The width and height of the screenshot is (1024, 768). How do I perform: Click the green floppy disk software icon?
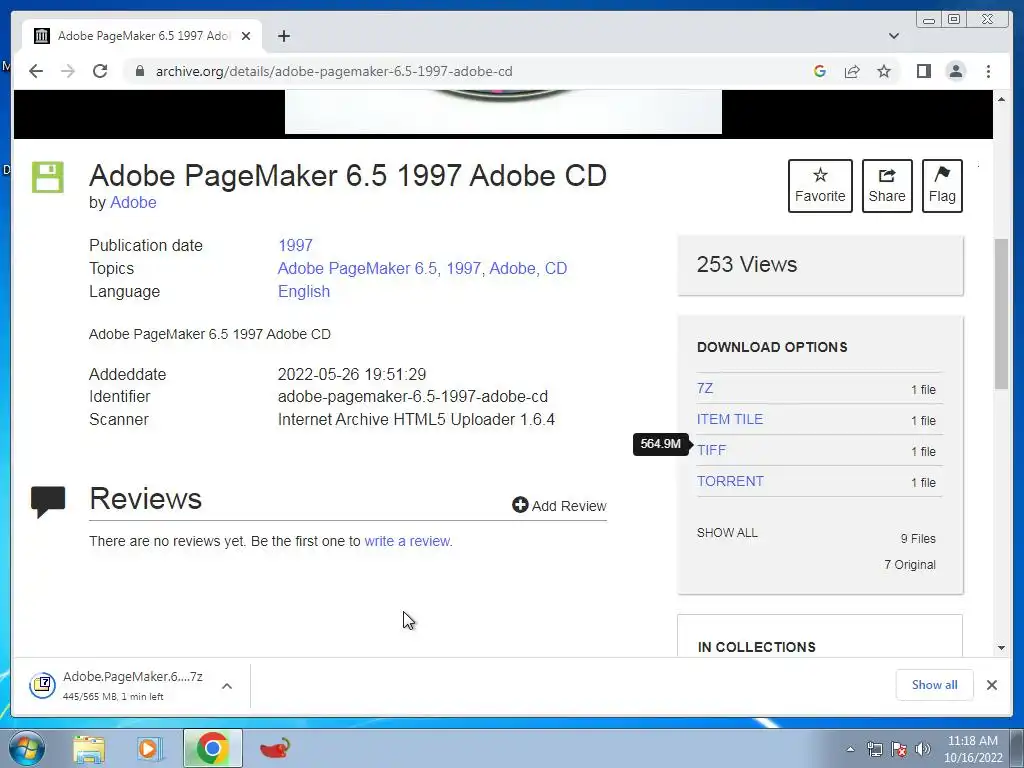point(48,177)
